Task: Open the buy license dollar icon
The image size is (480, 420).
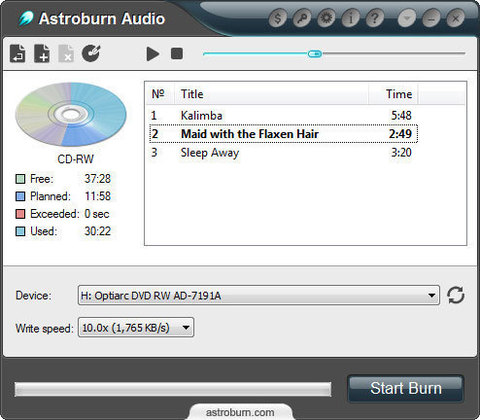Action: 278,18
